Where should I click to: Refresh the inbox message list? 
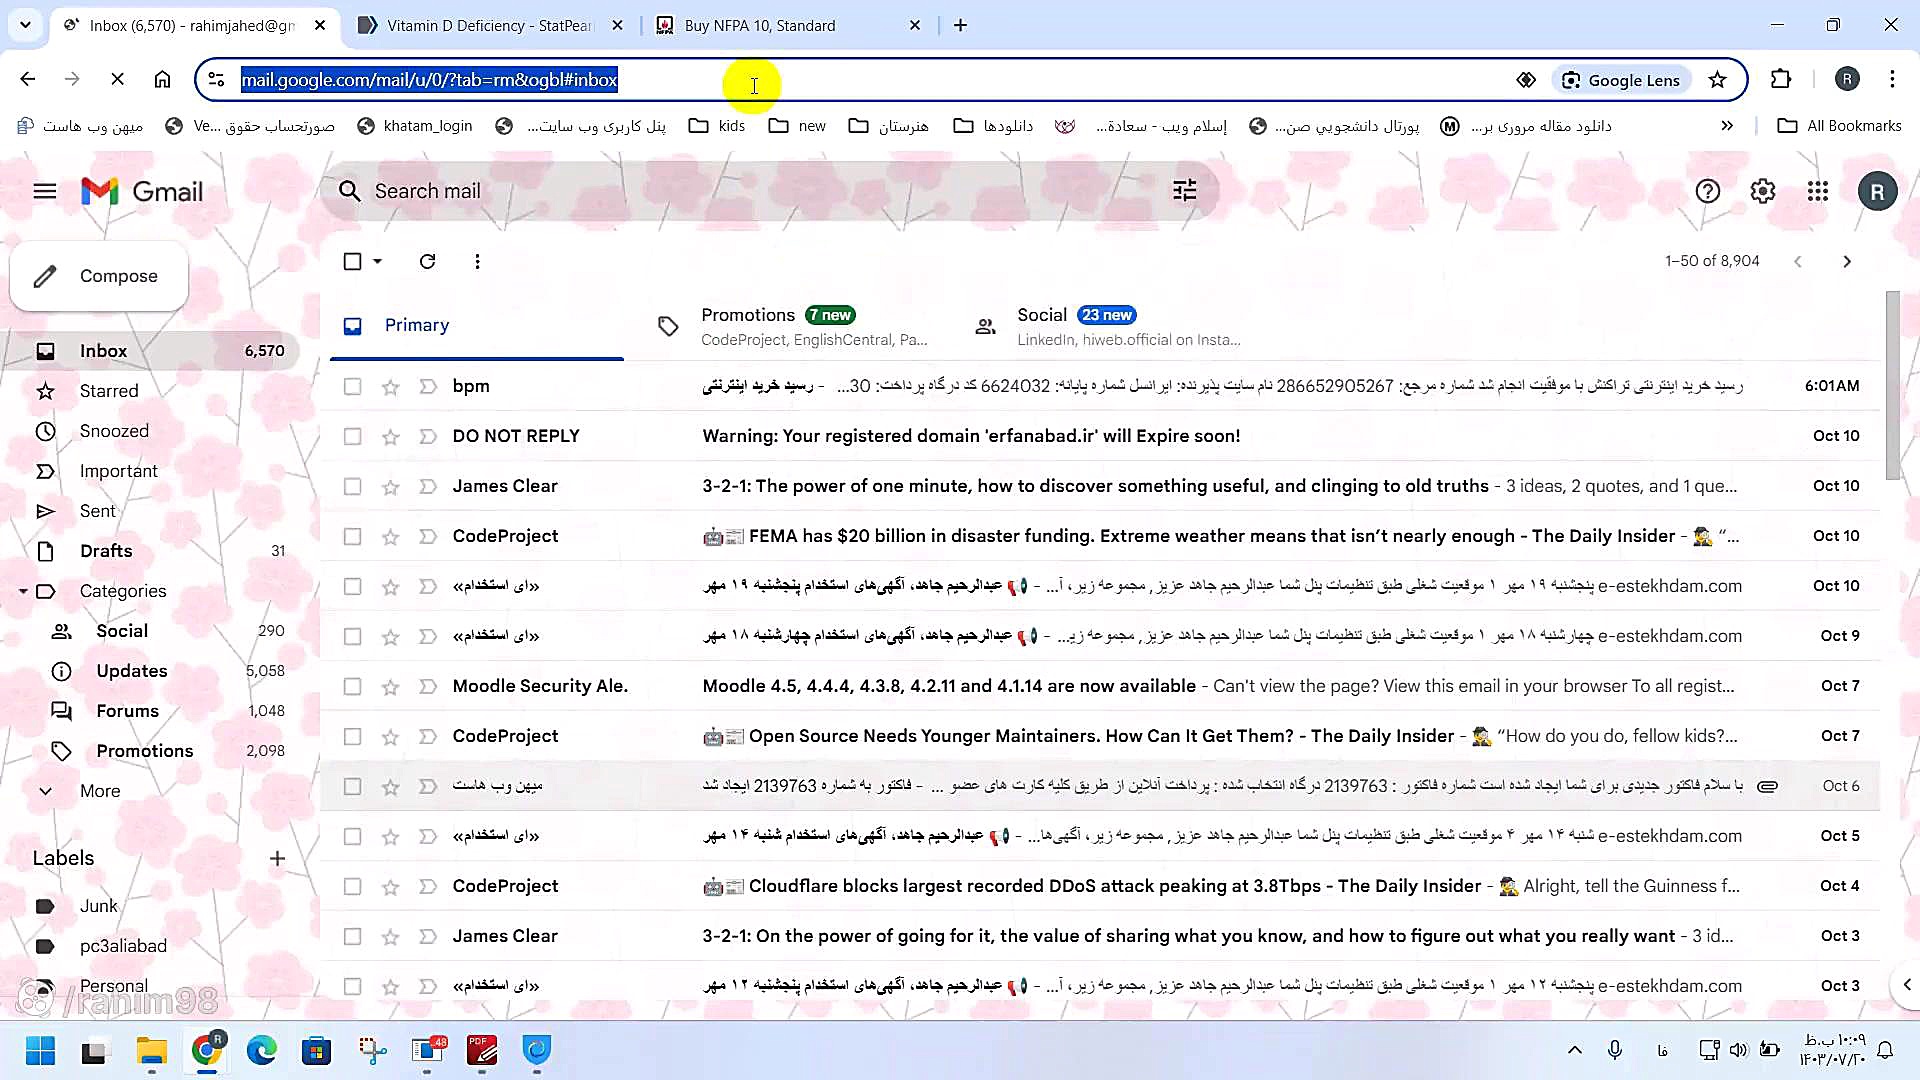[427, 261]
